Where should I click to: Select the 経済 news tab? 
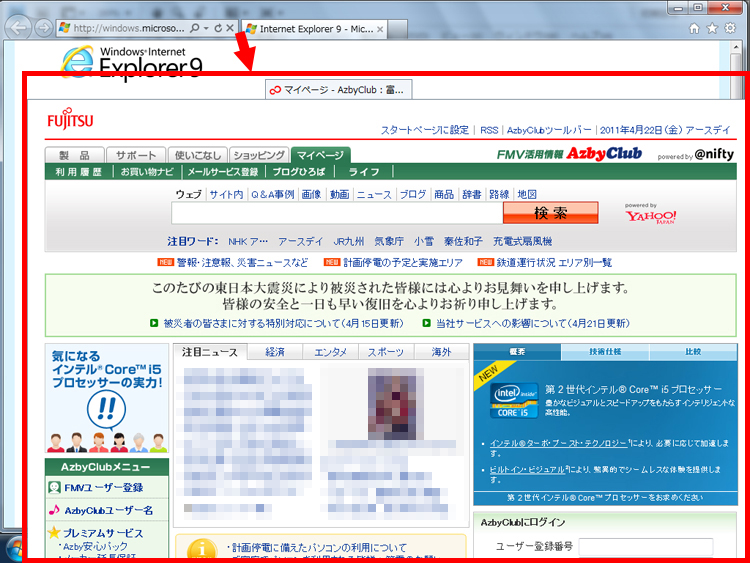(x=275, y=352)
